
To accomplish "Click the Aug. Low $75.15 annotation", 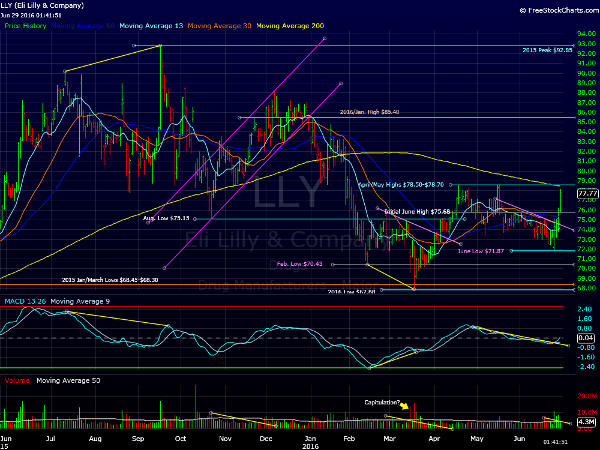I will coord(166,218).
